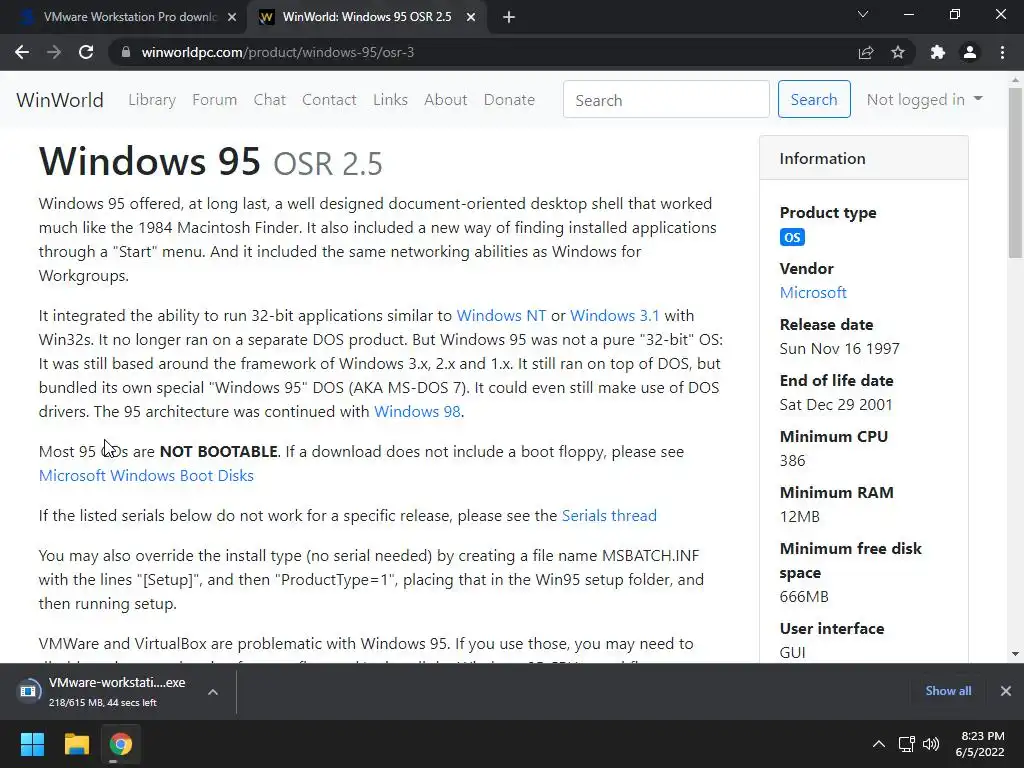Open the VMware-workstation exe download item
Image resolution: width=1024 pixels, height=768 pixels.
click(x=104, y=691)
